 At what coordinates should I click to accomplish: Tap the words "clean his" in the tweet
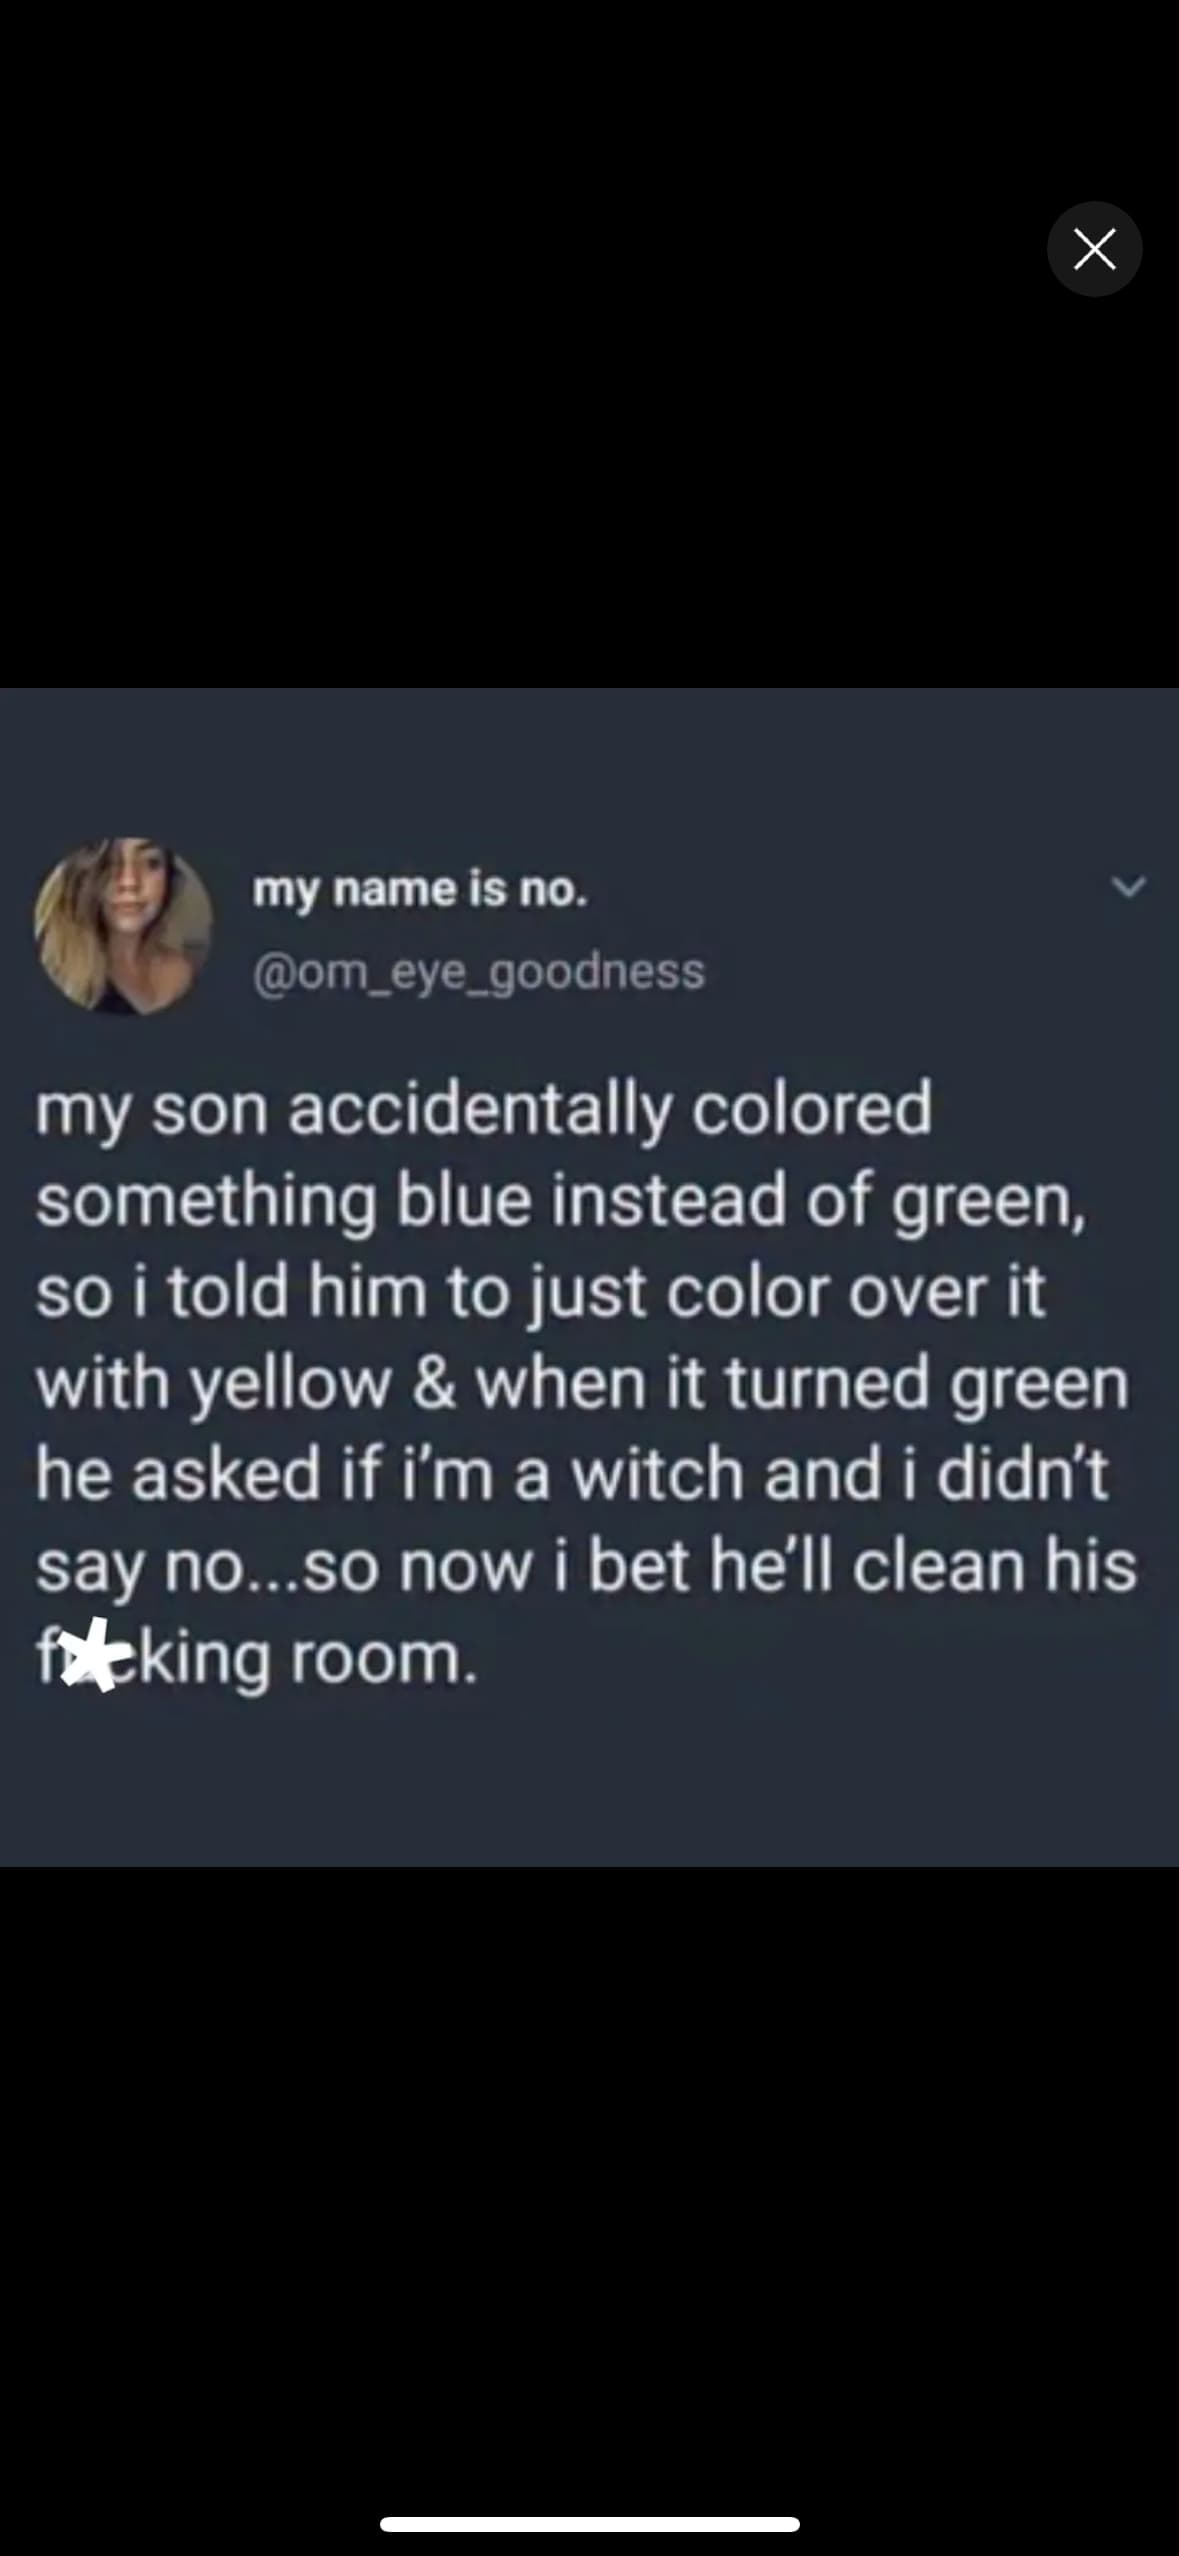click(995, 1565)
